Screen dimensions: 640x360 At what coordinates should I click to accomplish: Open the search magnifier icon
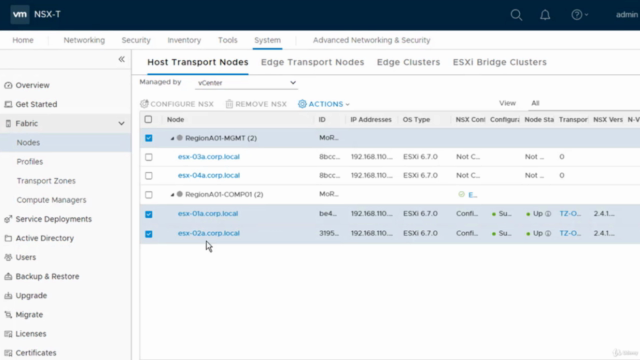(516, 15)
